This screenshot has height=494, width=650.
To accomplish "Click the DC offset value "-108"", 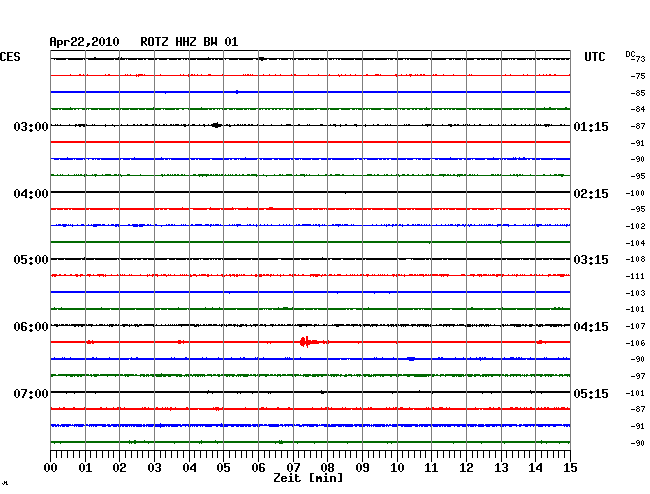I will click(x=635, y=259).
